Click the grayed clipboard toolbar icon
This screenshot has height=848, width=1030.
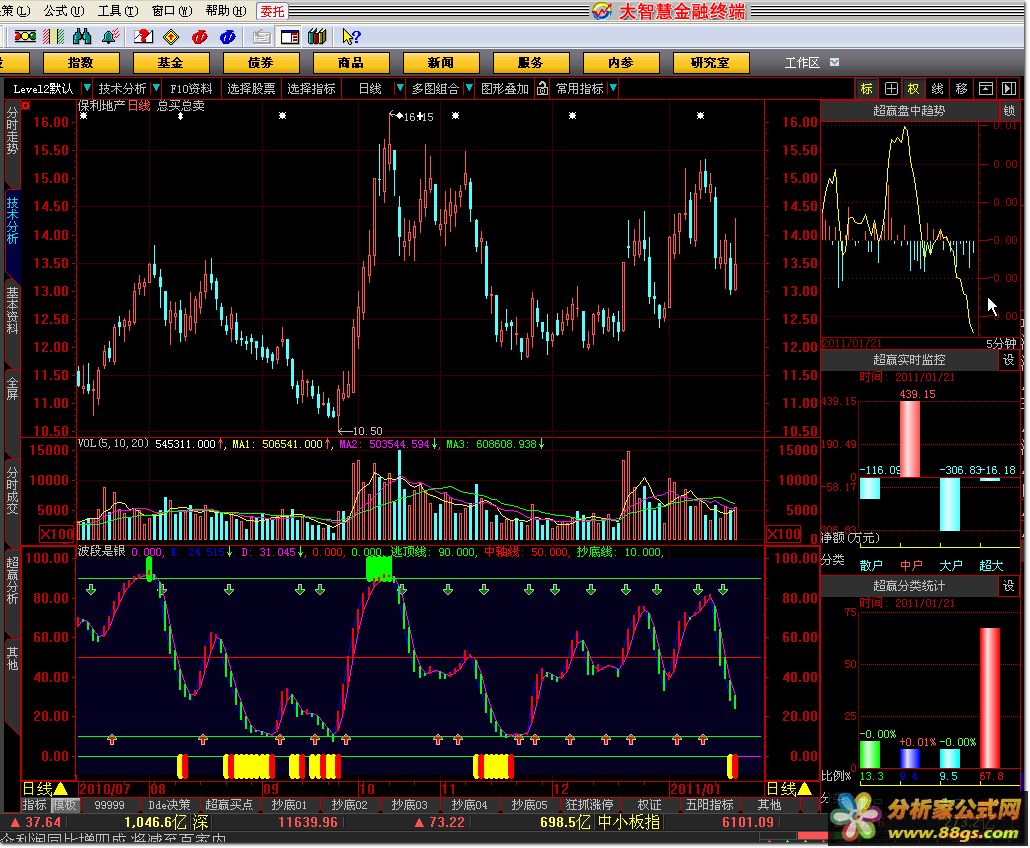pyautogui.click(x=261, y=37)
